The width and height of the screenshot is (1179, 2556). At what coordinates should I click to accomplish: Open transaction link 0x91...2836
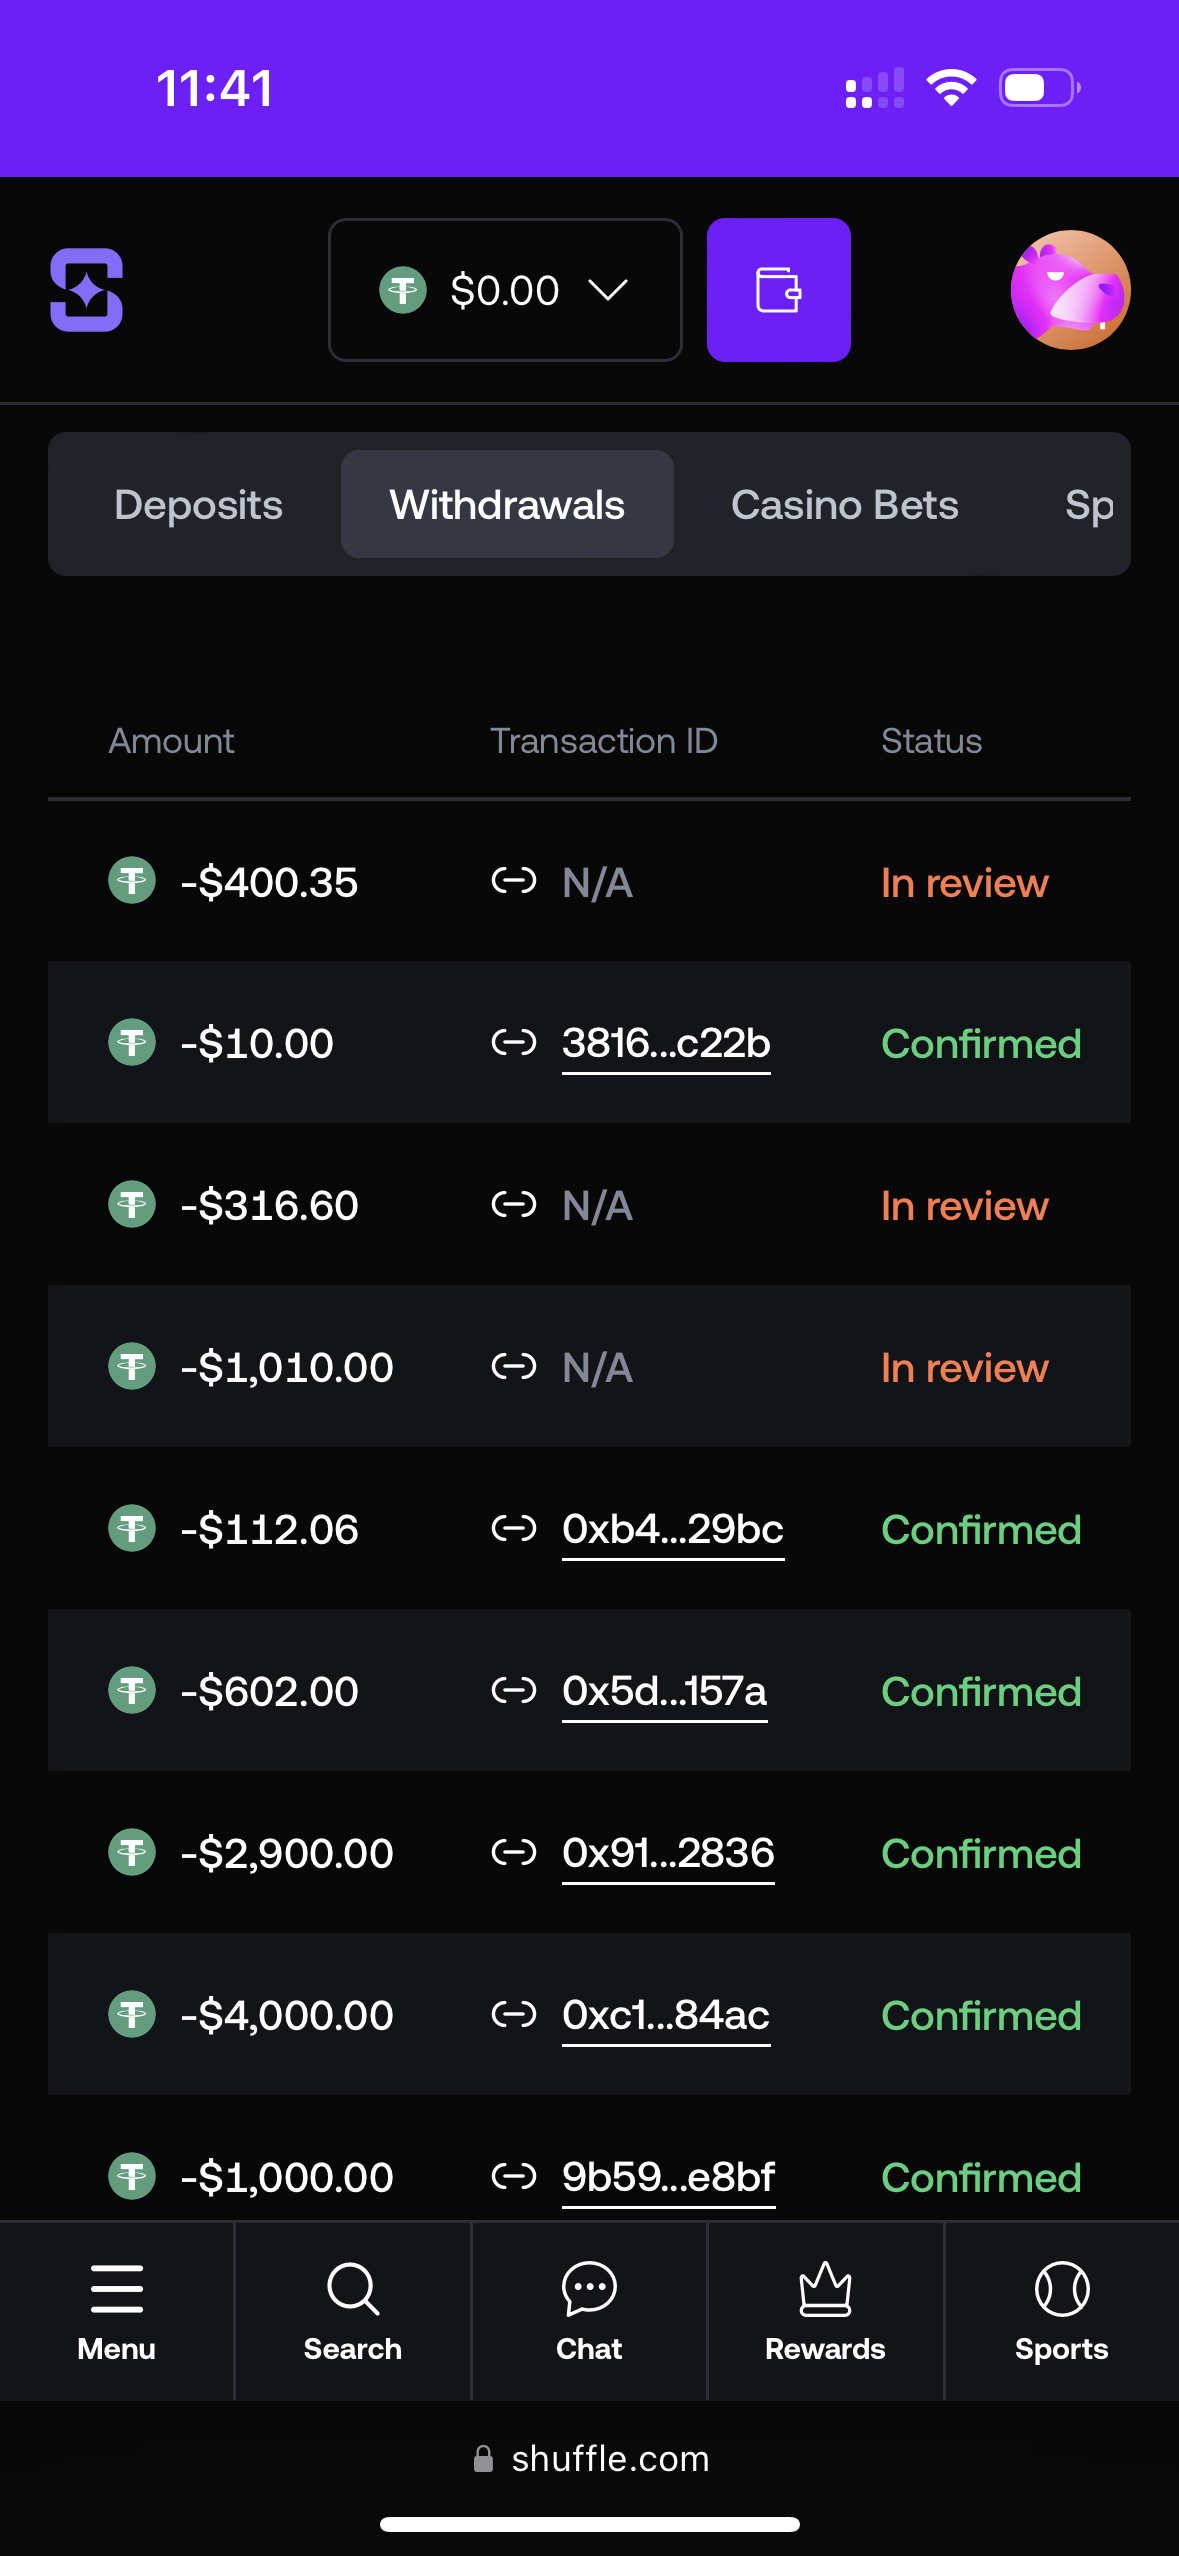coord(668,1853)
